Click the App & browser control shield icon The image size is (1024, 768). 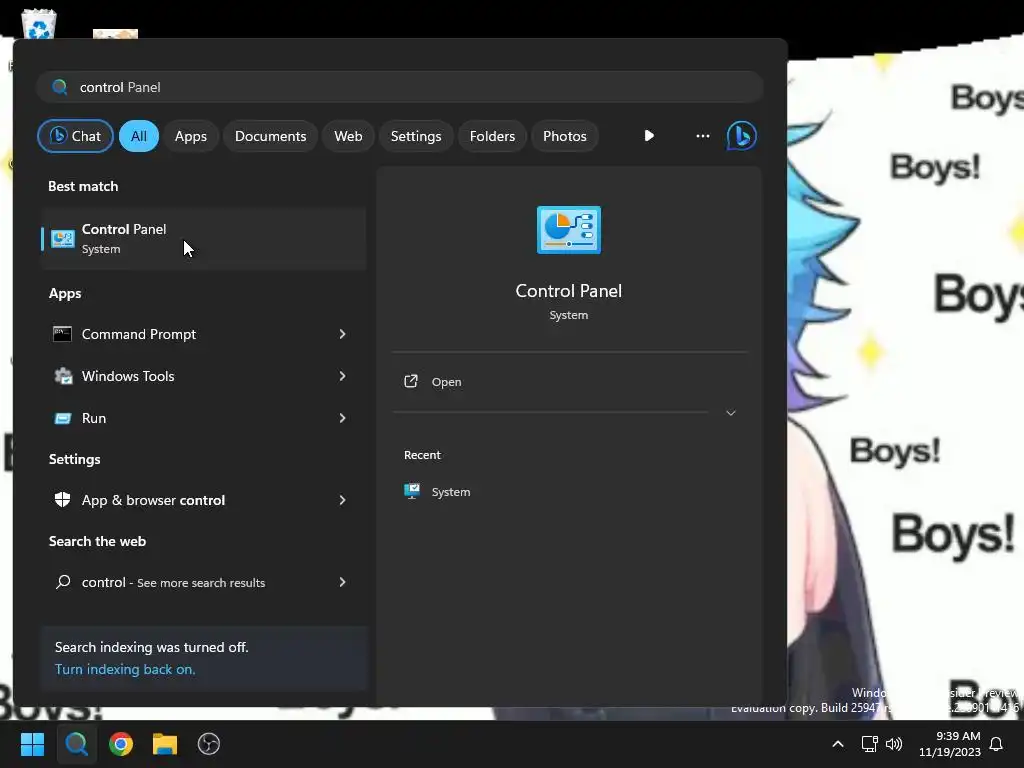[x=63, y=500]
